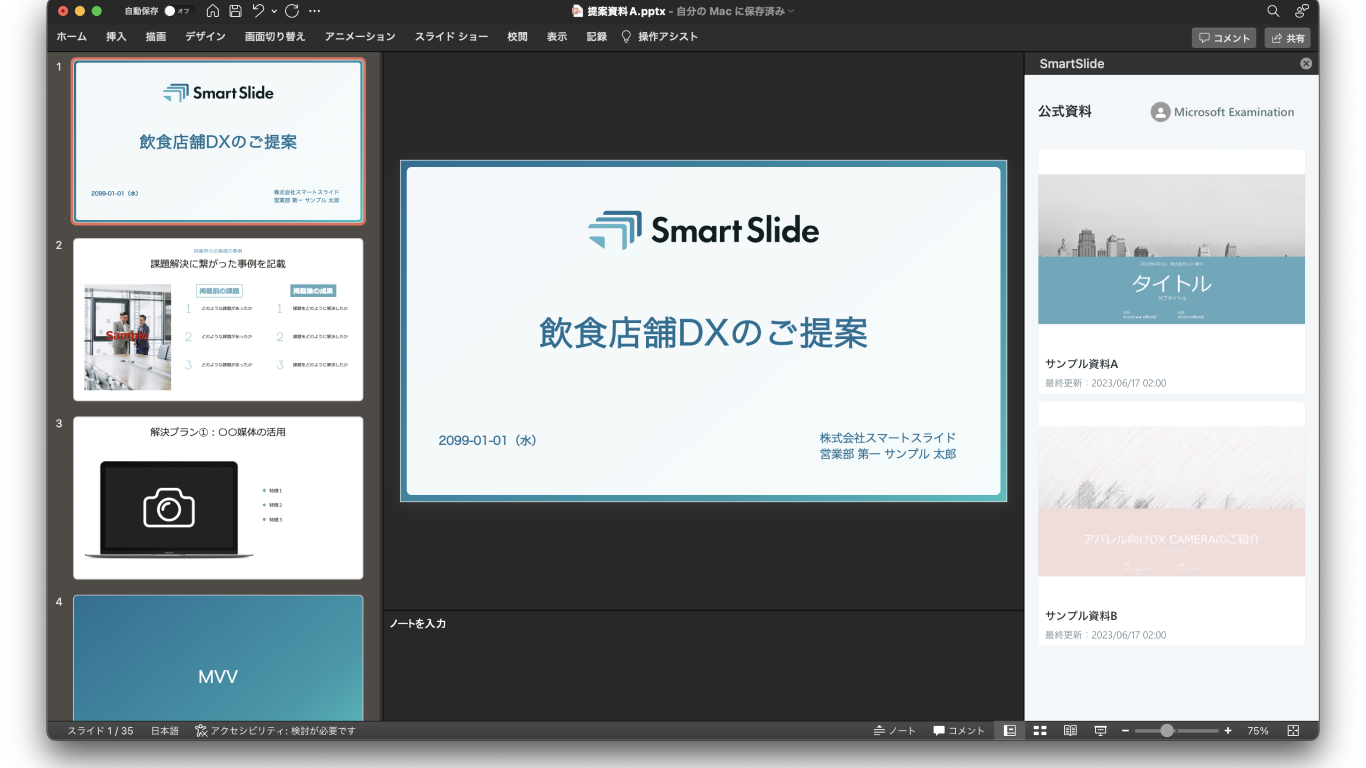Screen dimensions: 1366x768
Task: Click the zoom out minus button
Action: click(x=1125, y=731)
